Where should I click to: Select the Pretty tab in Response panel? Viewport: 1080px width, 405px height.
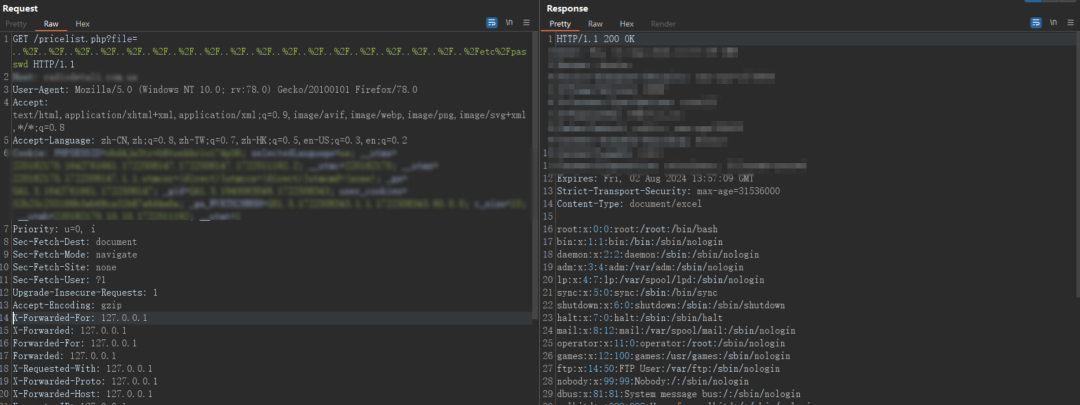(x=560, y=24)
